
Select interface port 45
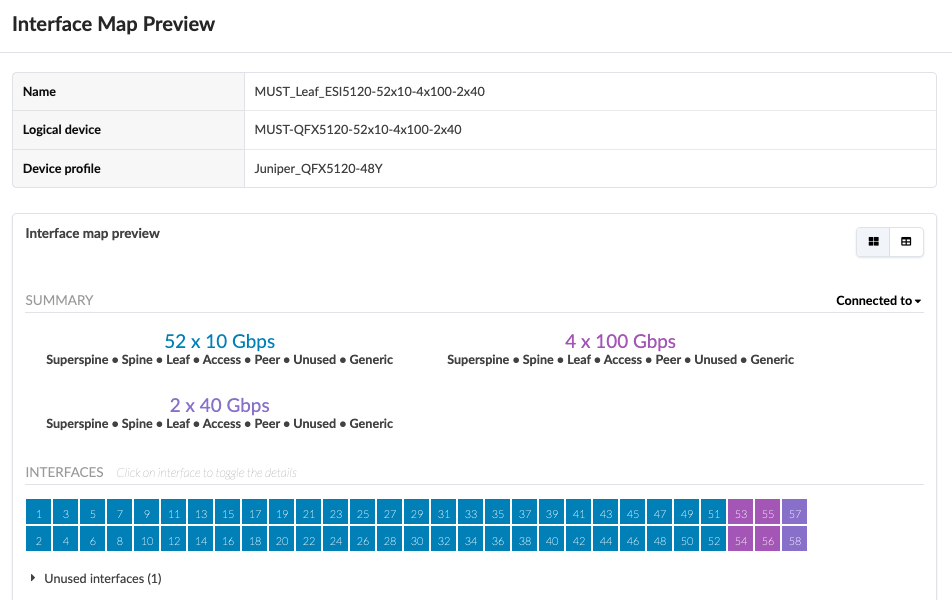633,512
